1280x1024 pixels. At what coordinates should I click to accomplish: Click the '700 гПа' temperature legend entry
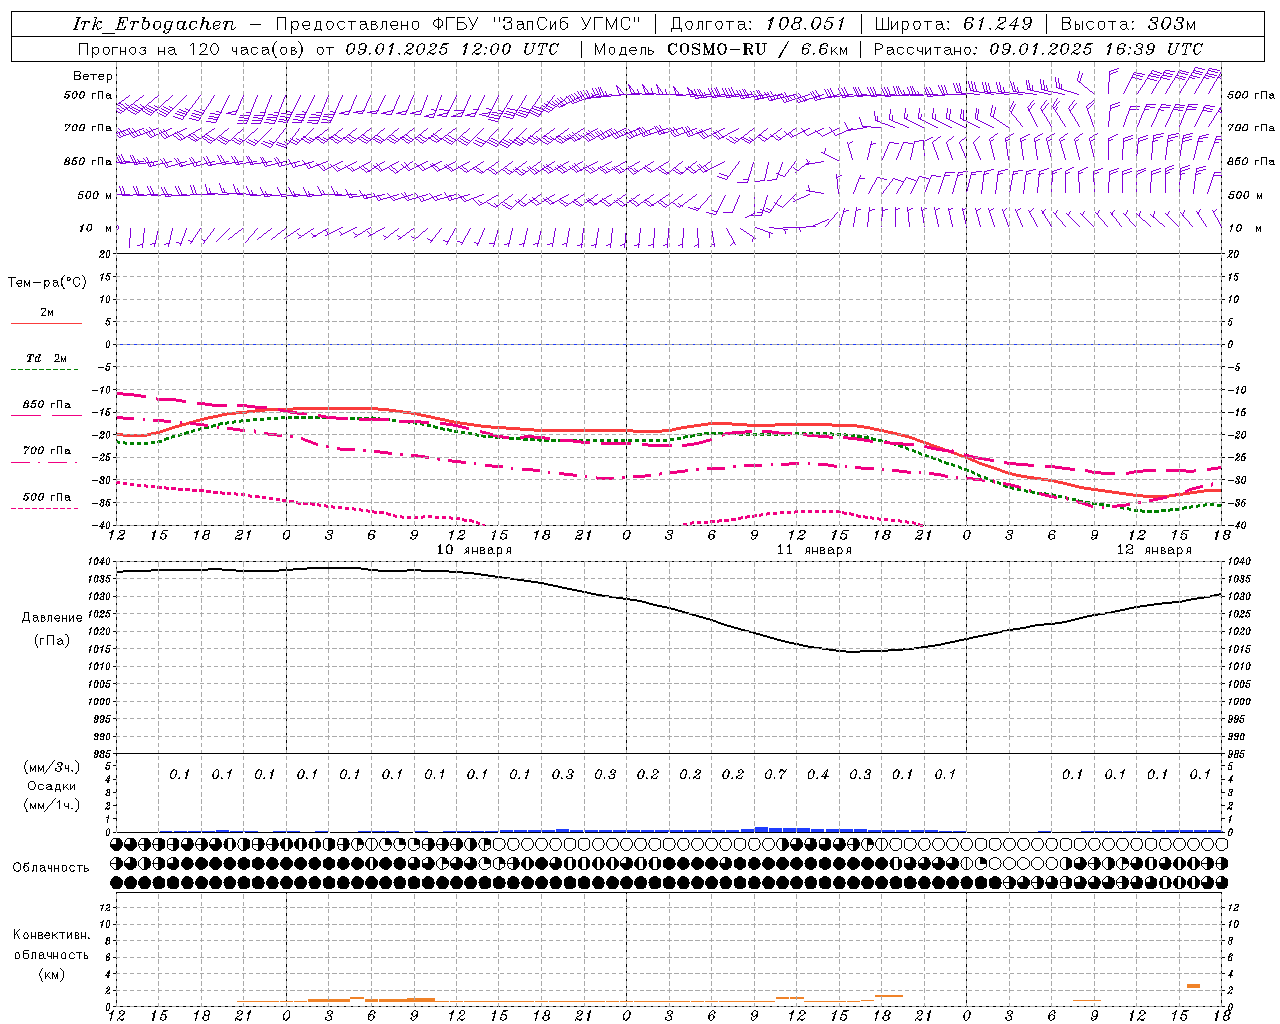click(47, 451)
